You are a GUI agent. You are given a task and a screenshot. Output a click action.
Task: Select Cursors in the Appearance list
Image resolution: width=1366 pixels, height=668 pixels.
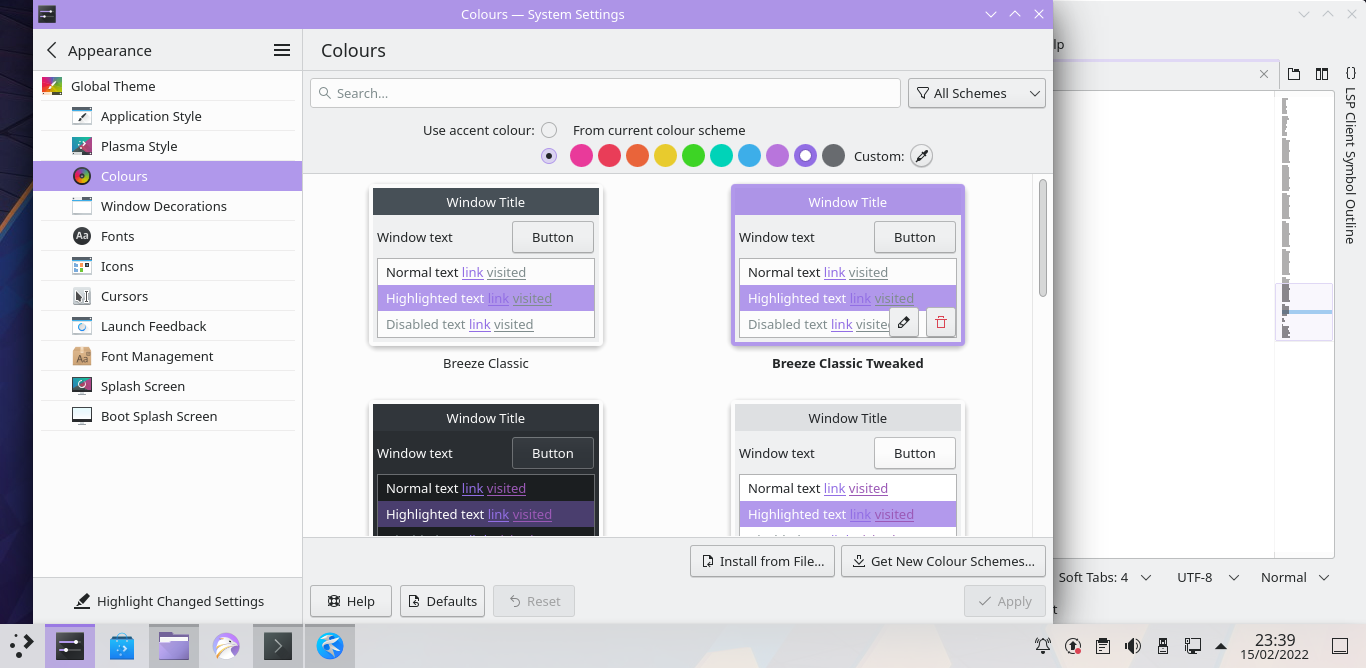click(124, 296)
